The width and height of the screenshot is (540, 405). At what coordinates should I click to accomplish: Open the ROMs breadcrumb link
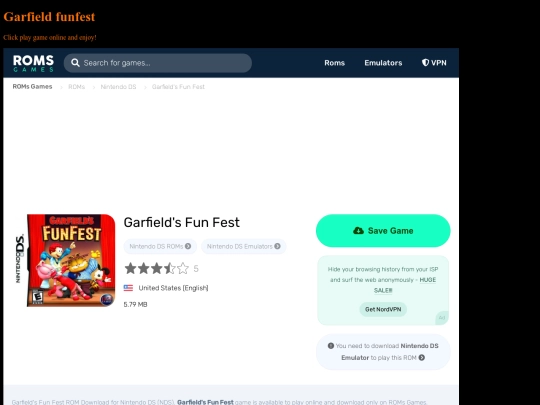[x=76, y=87]
